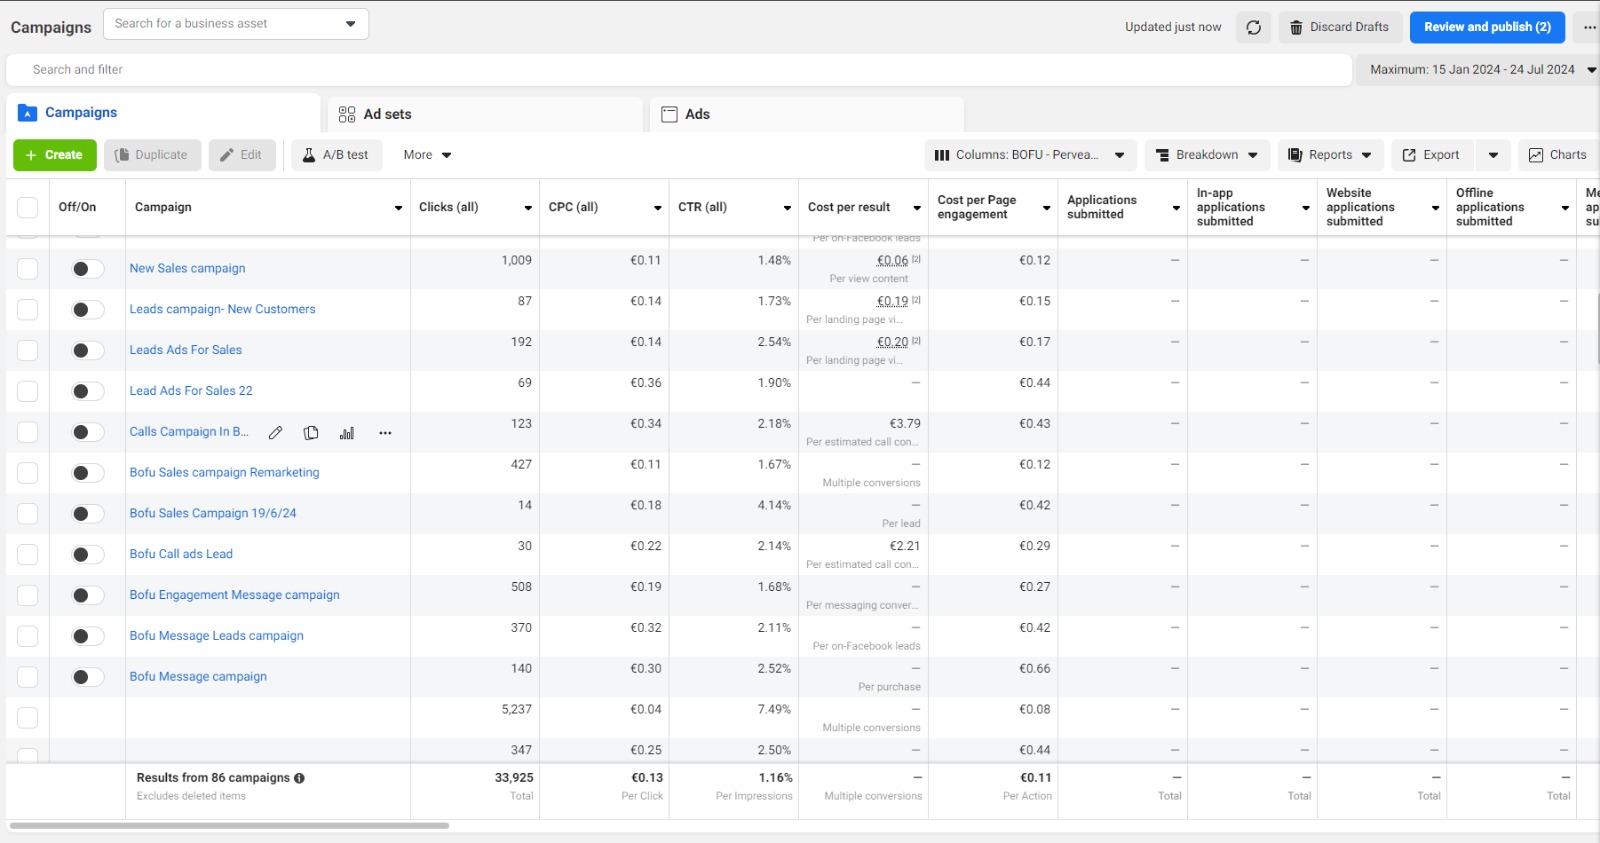Open the dropdown arrow beside Export
1600x843 pixels.
click(1493, 155)
